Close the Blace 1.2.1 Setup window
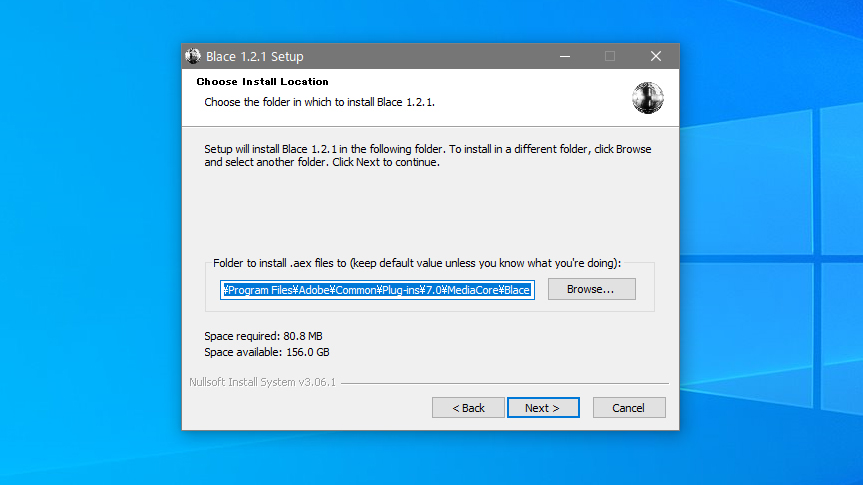The height and width of the screenshot is (485, 863). [x=656, y=56]
